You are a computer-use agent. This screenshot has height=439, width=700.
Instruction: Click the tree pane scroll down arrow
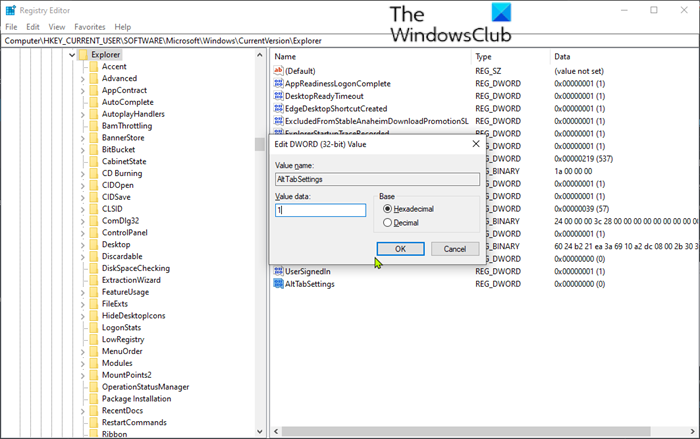coord(260,431)
